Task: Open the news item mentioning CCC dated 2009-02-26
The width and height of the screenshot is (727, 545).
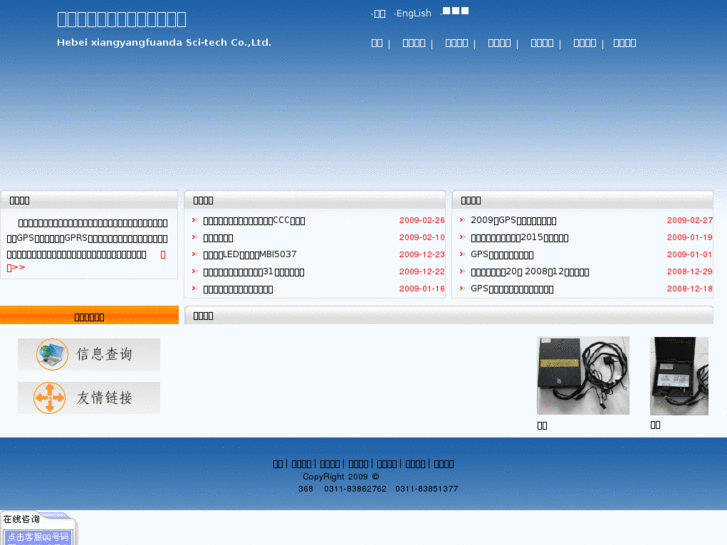Action: pyautogui.click(x=254, y=221)
